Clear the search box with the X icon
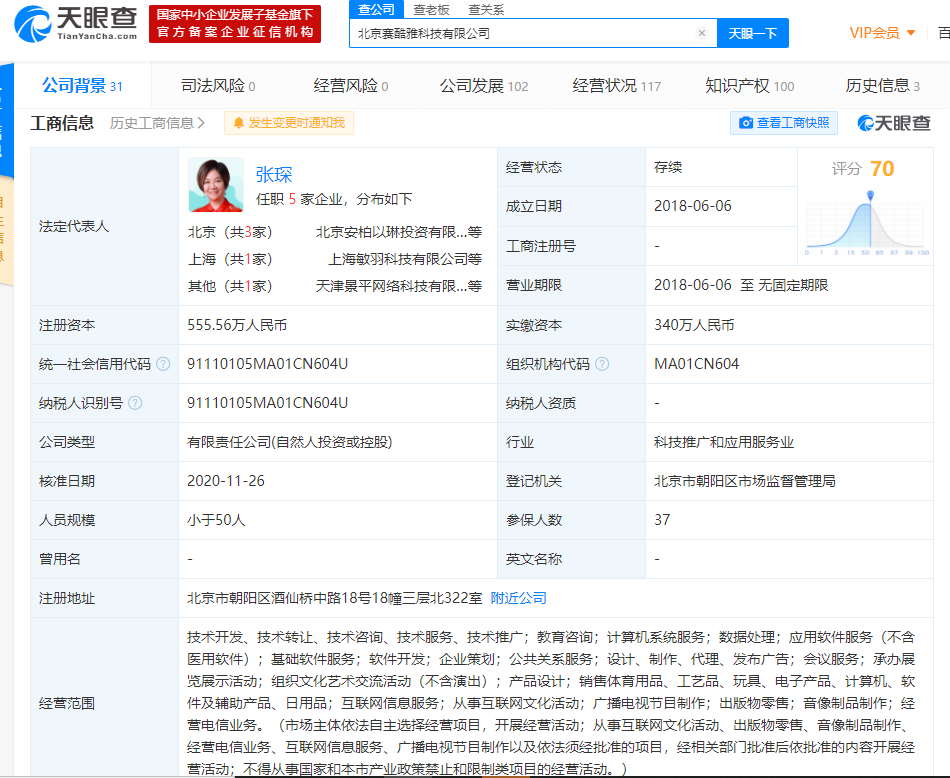The image size is (950, 778). click(702, 33)
